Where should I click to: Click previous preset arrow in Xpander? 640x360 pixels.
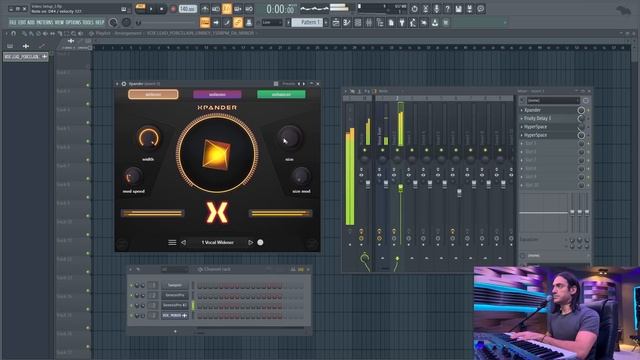click(183, 242)
